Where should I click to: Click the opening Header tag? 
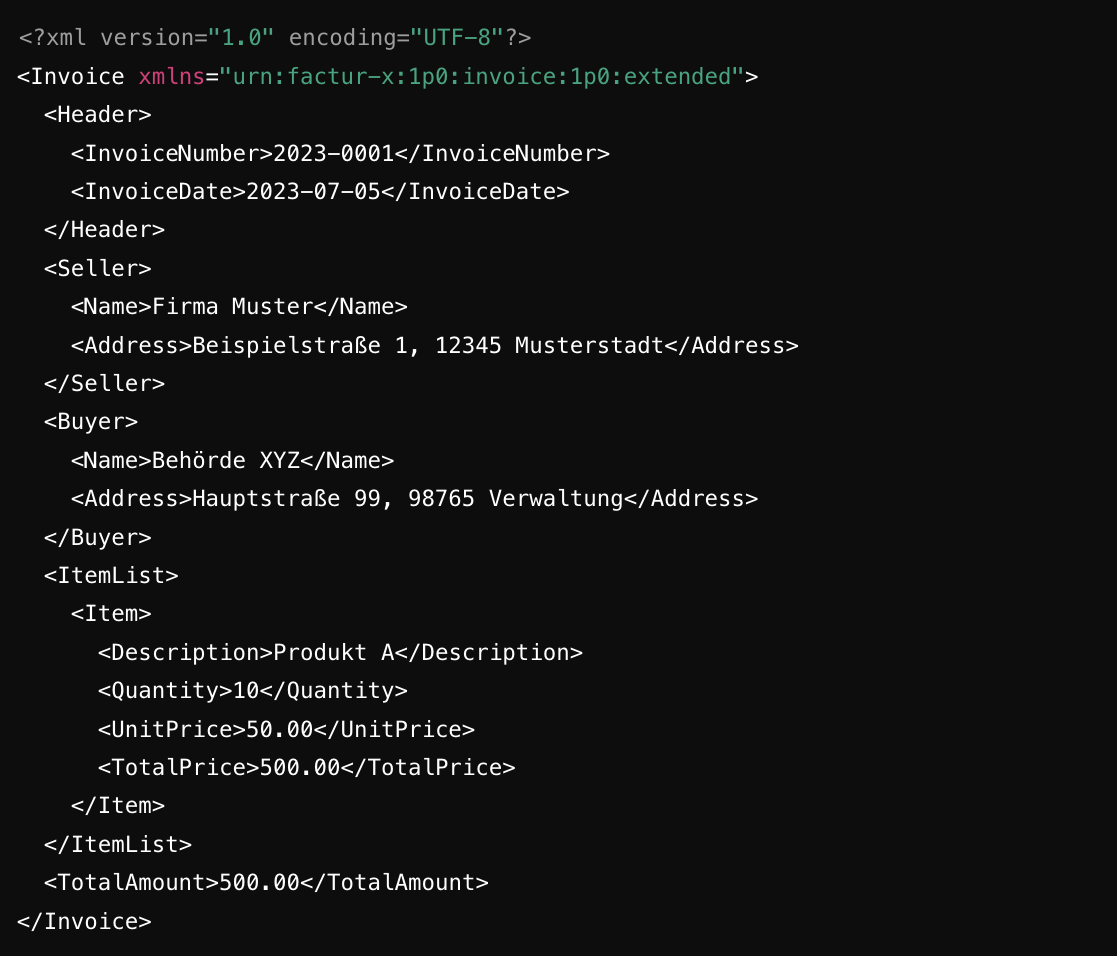97,115
